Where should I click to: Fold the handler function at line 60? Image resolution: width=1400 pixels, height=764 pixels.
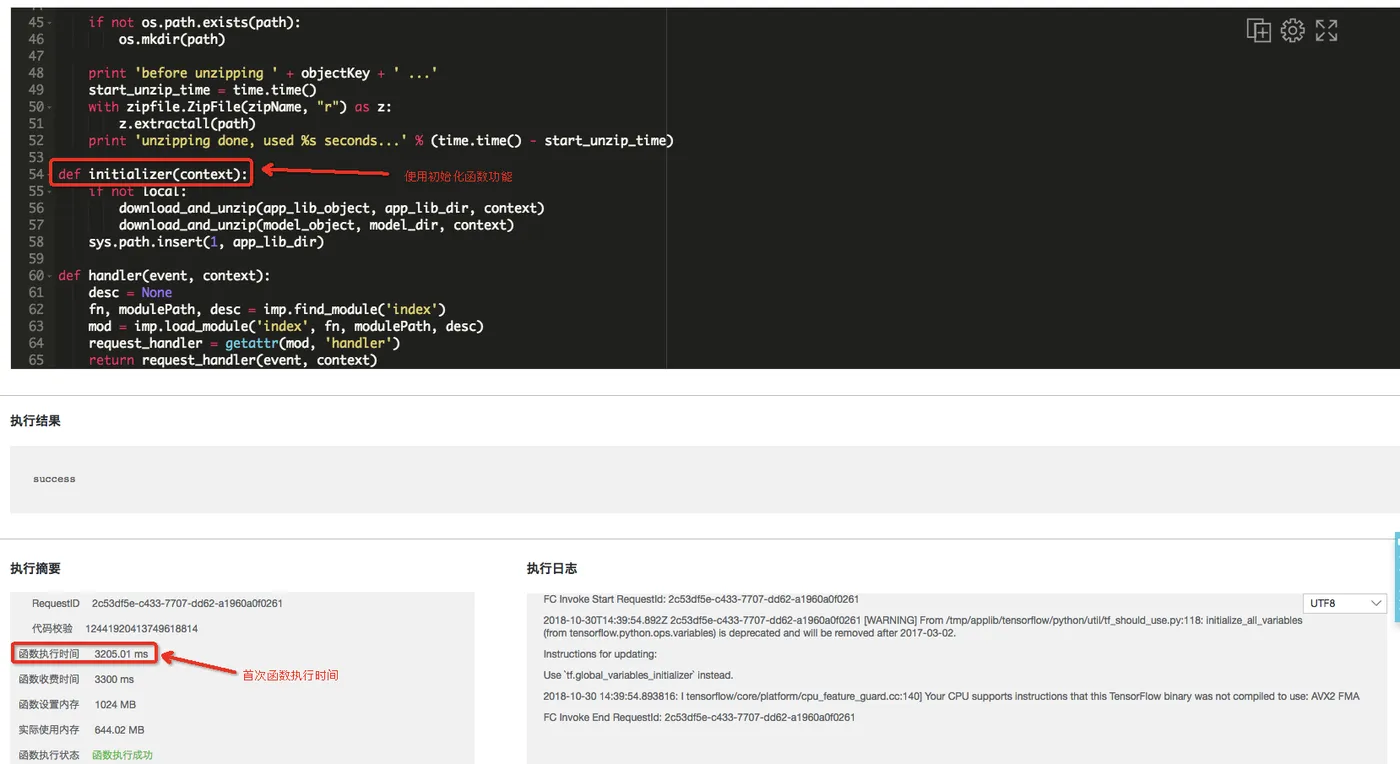[x=50, y=275]
